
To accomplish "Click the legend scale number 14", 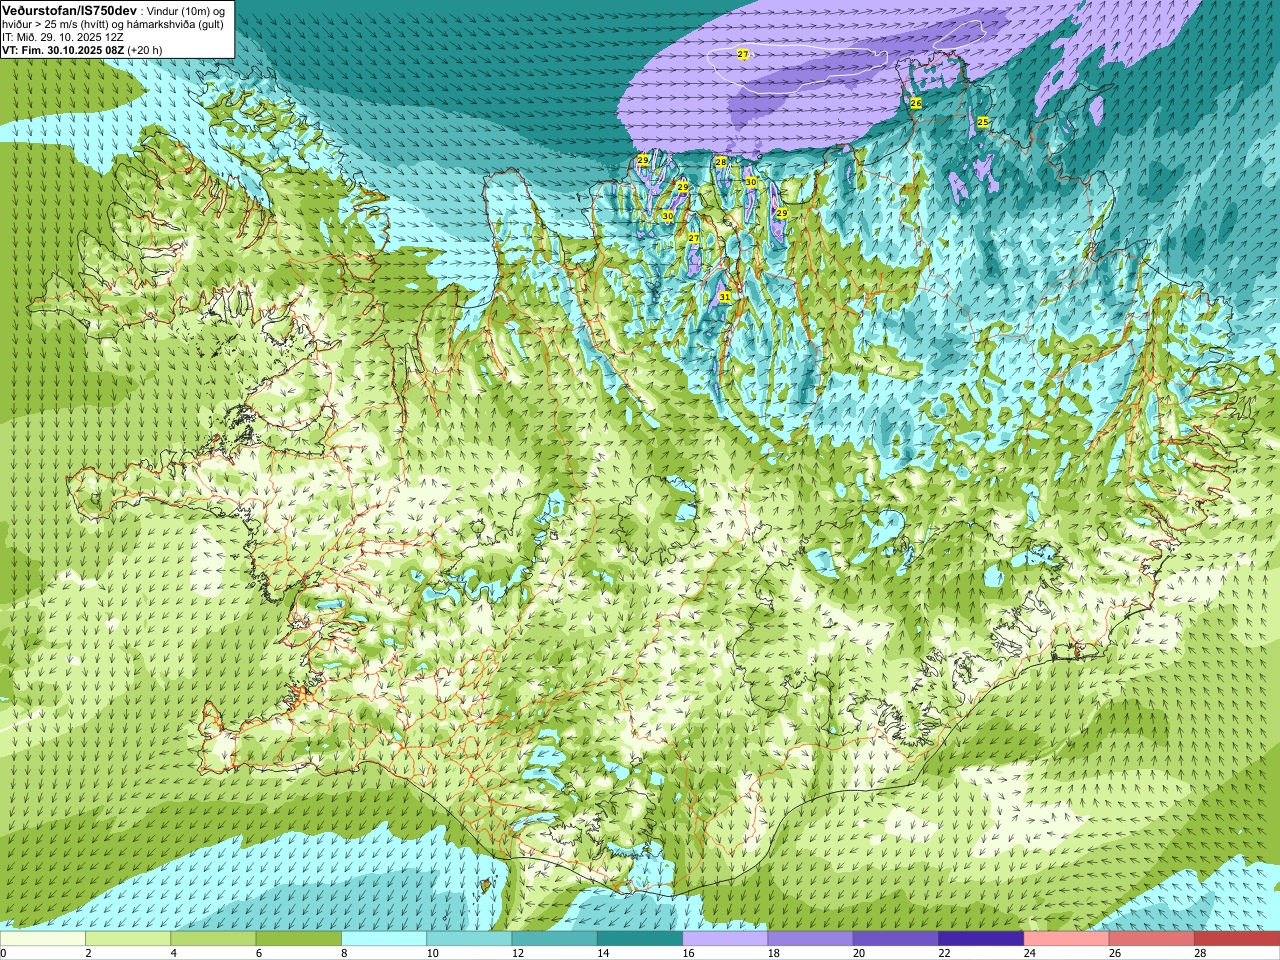I will [x=602, y=953].
